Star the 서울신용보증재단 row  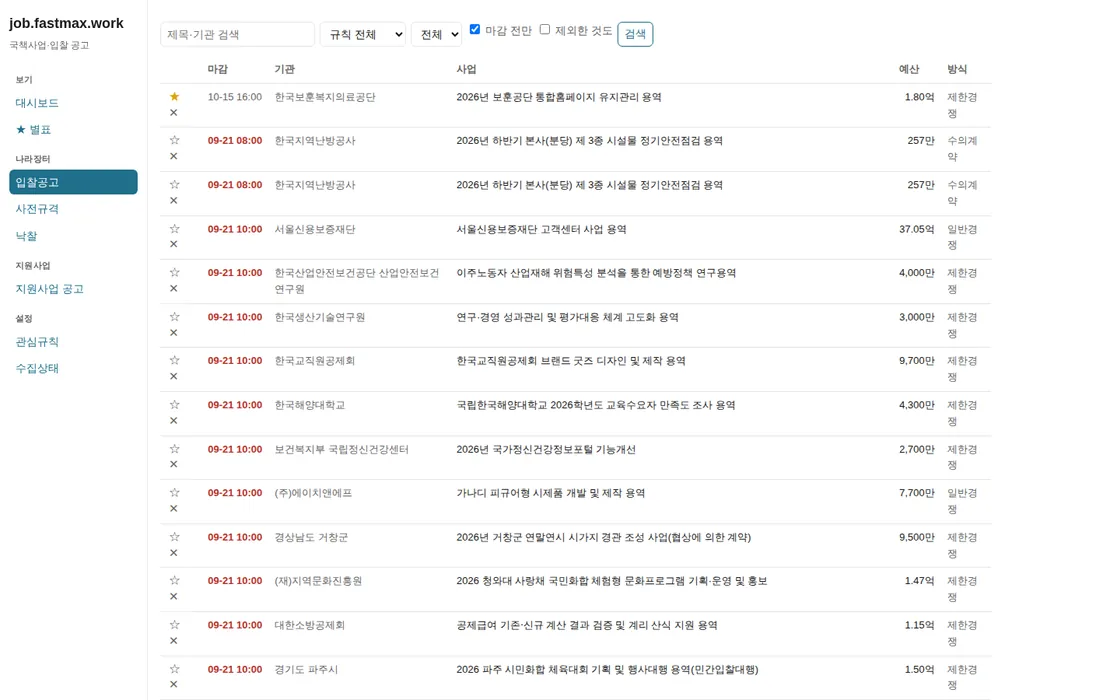point(174,229)
